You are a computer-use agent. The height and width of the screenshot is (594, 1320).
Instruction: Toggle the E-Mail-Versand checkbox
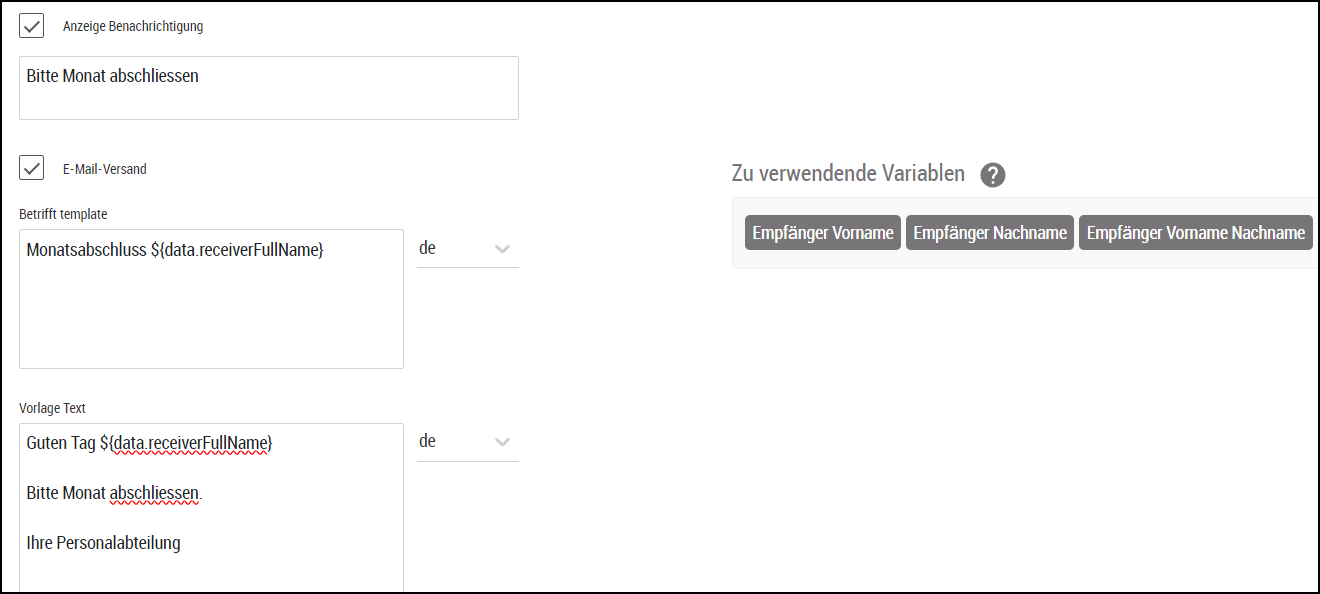coord(32,168)
